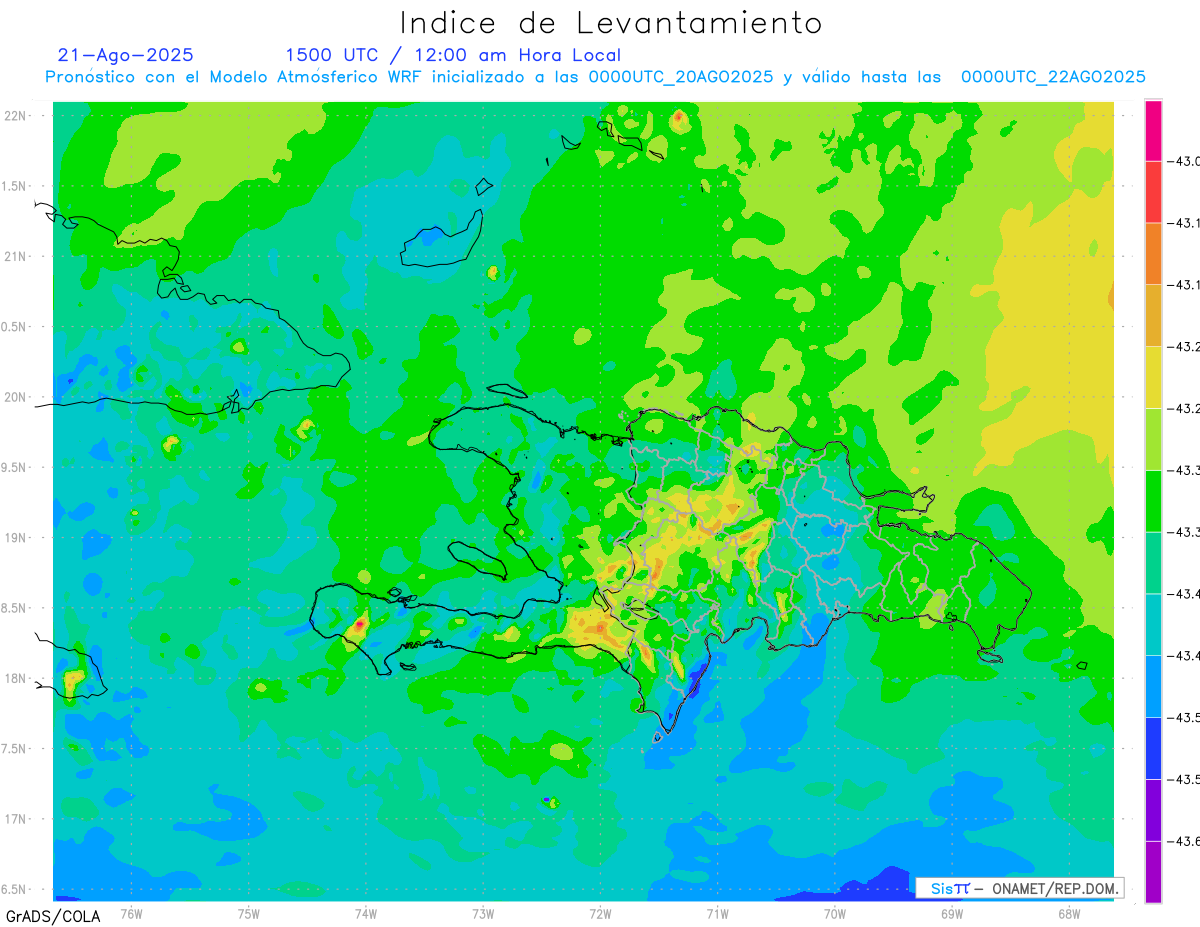Choose the royal blue swatch in the legend
The width and height of the screenshot is (1200, 927).
pyautogui.click(x=1153, y=748)
